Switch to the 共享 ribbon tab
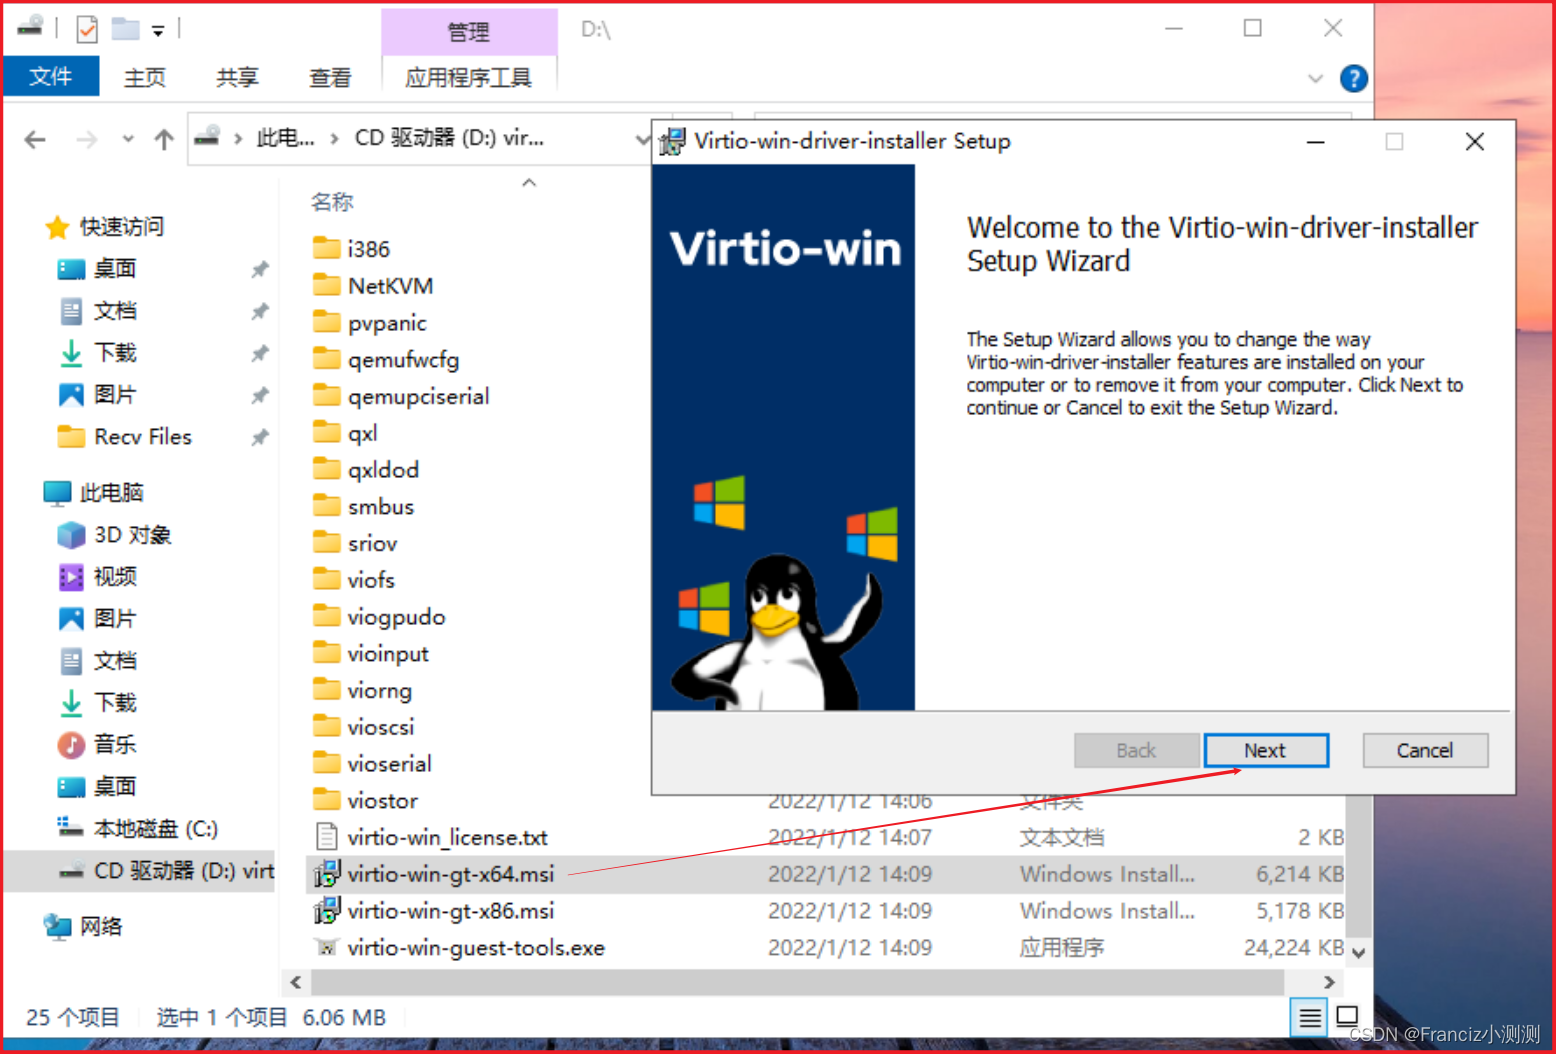This screenshot has height=1054, width=1556. pyautogui.click(x=237, y=77)
